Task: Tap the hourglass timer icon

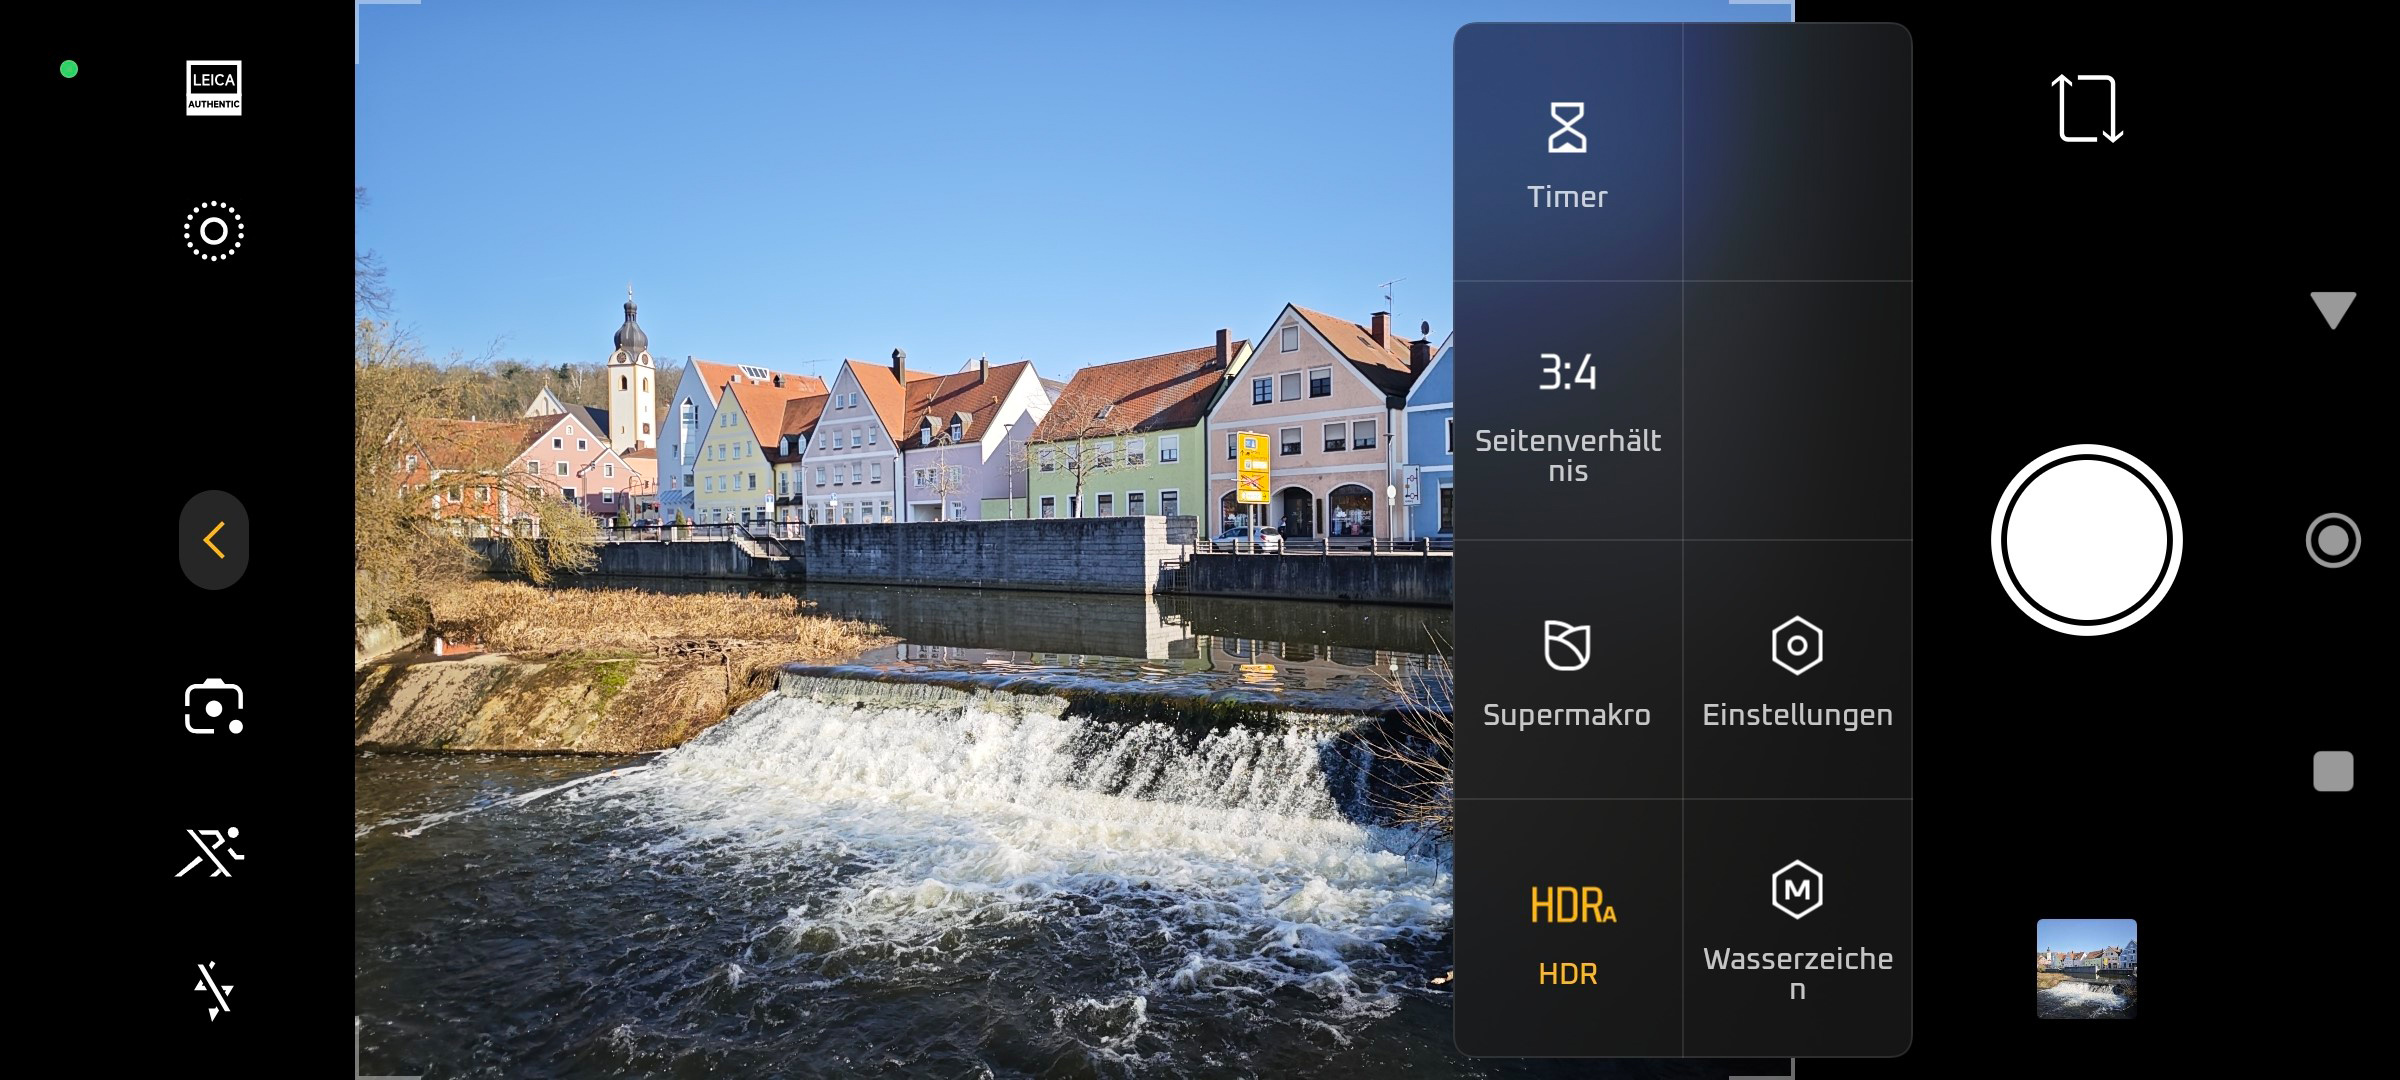Action: coord(1567,127)
